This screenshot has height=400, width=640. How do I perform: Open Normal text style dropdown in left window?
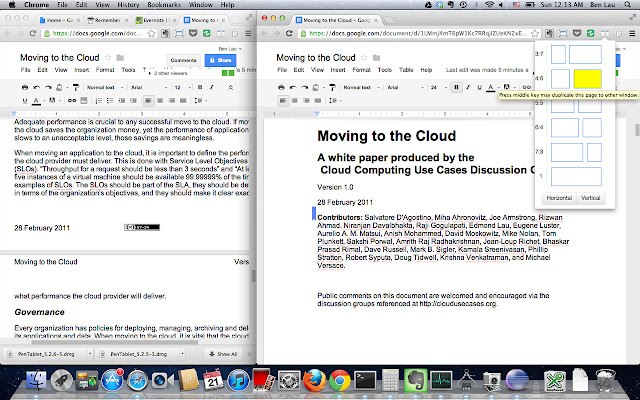pos(104,87)
